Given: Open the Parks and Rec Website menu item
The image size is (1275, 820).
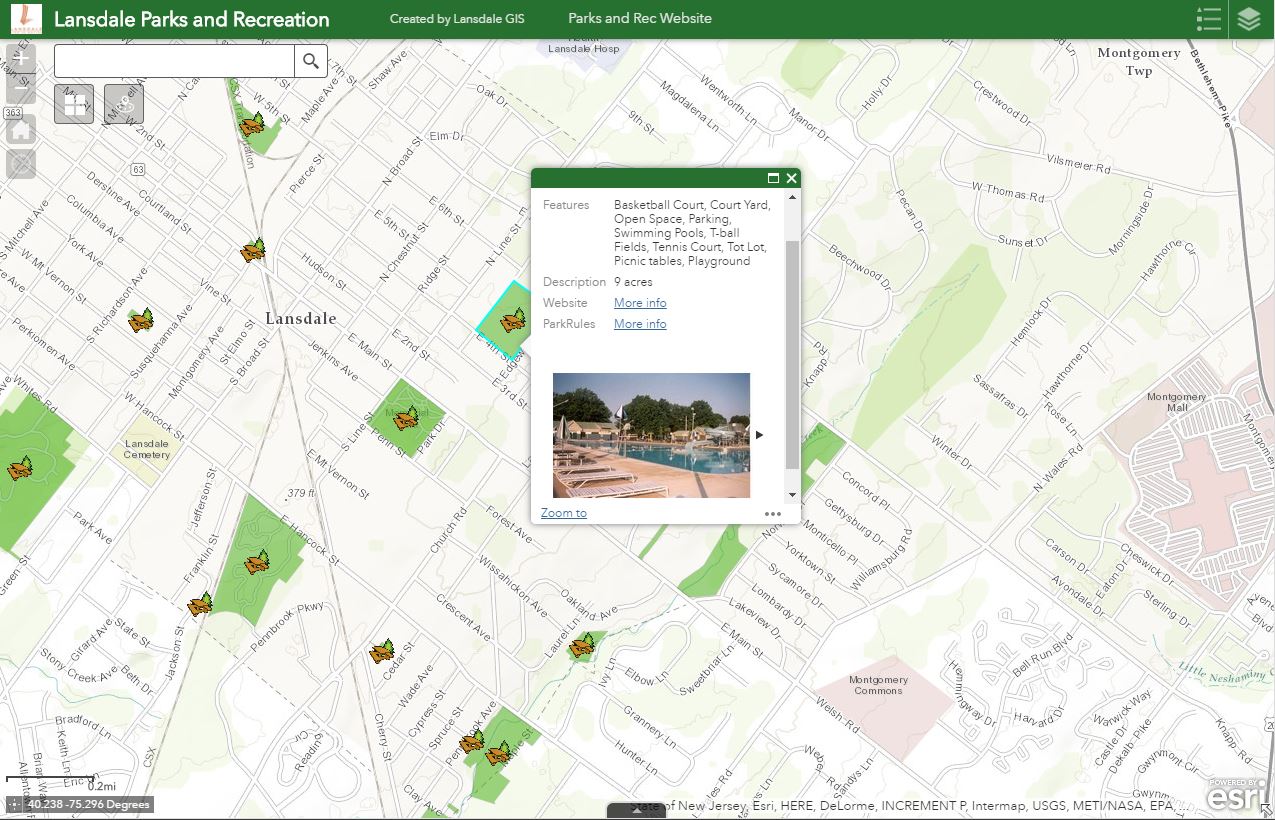Looking at the screenshot, I should (639, 17).
